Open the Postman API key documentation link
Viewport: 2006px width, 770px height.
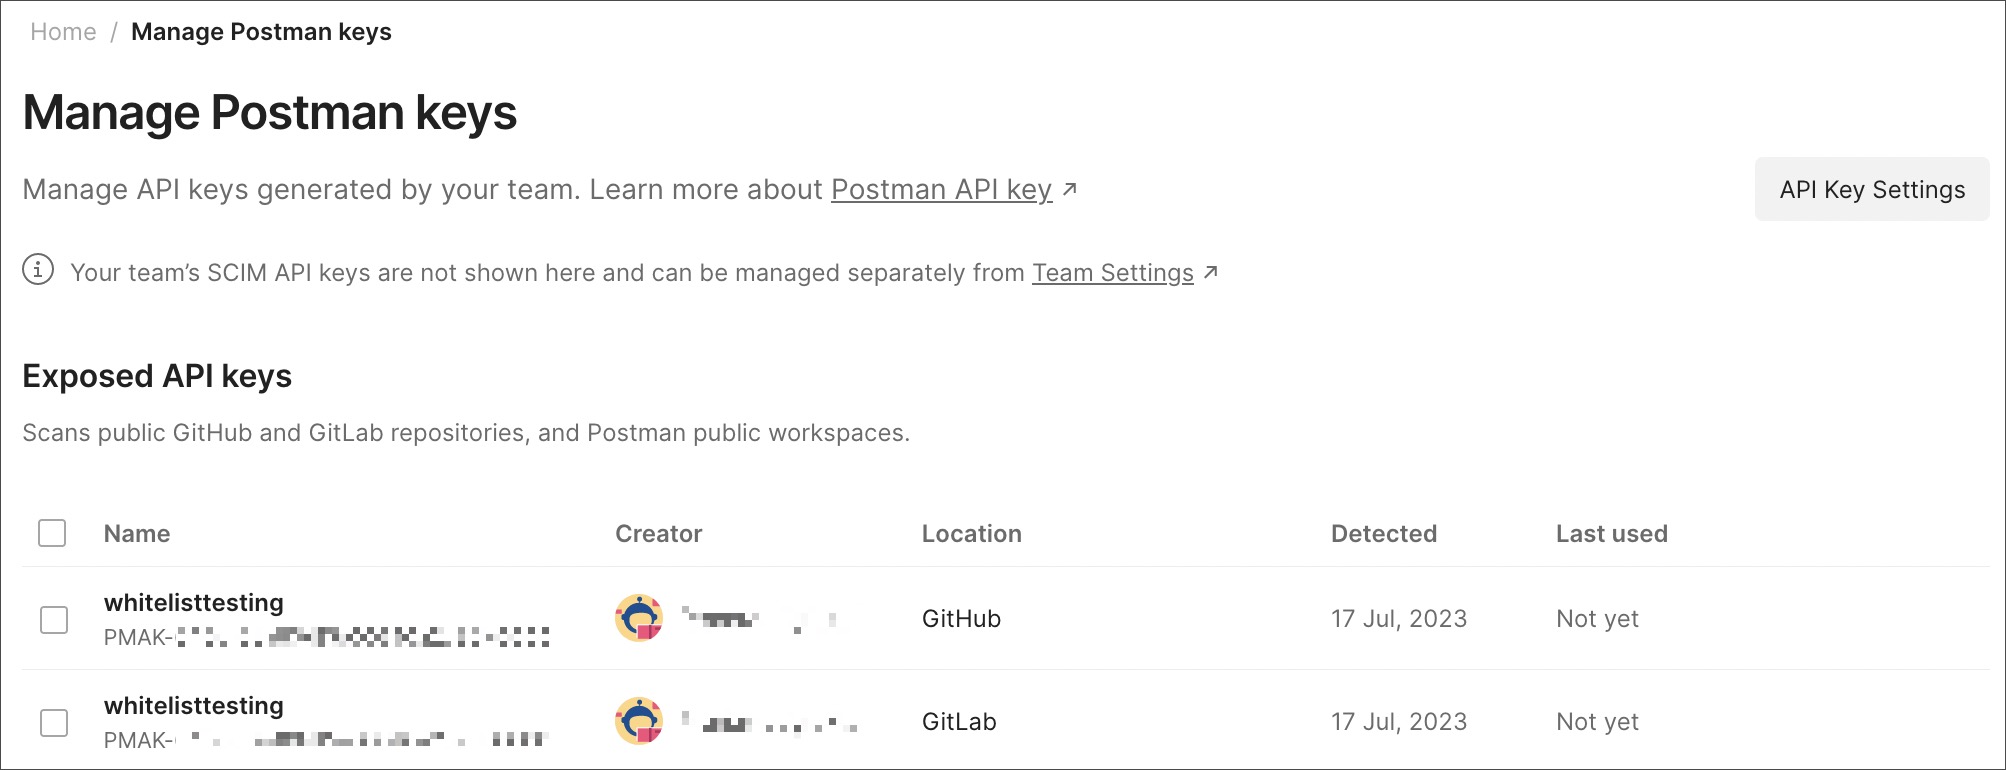coord(941,189)
